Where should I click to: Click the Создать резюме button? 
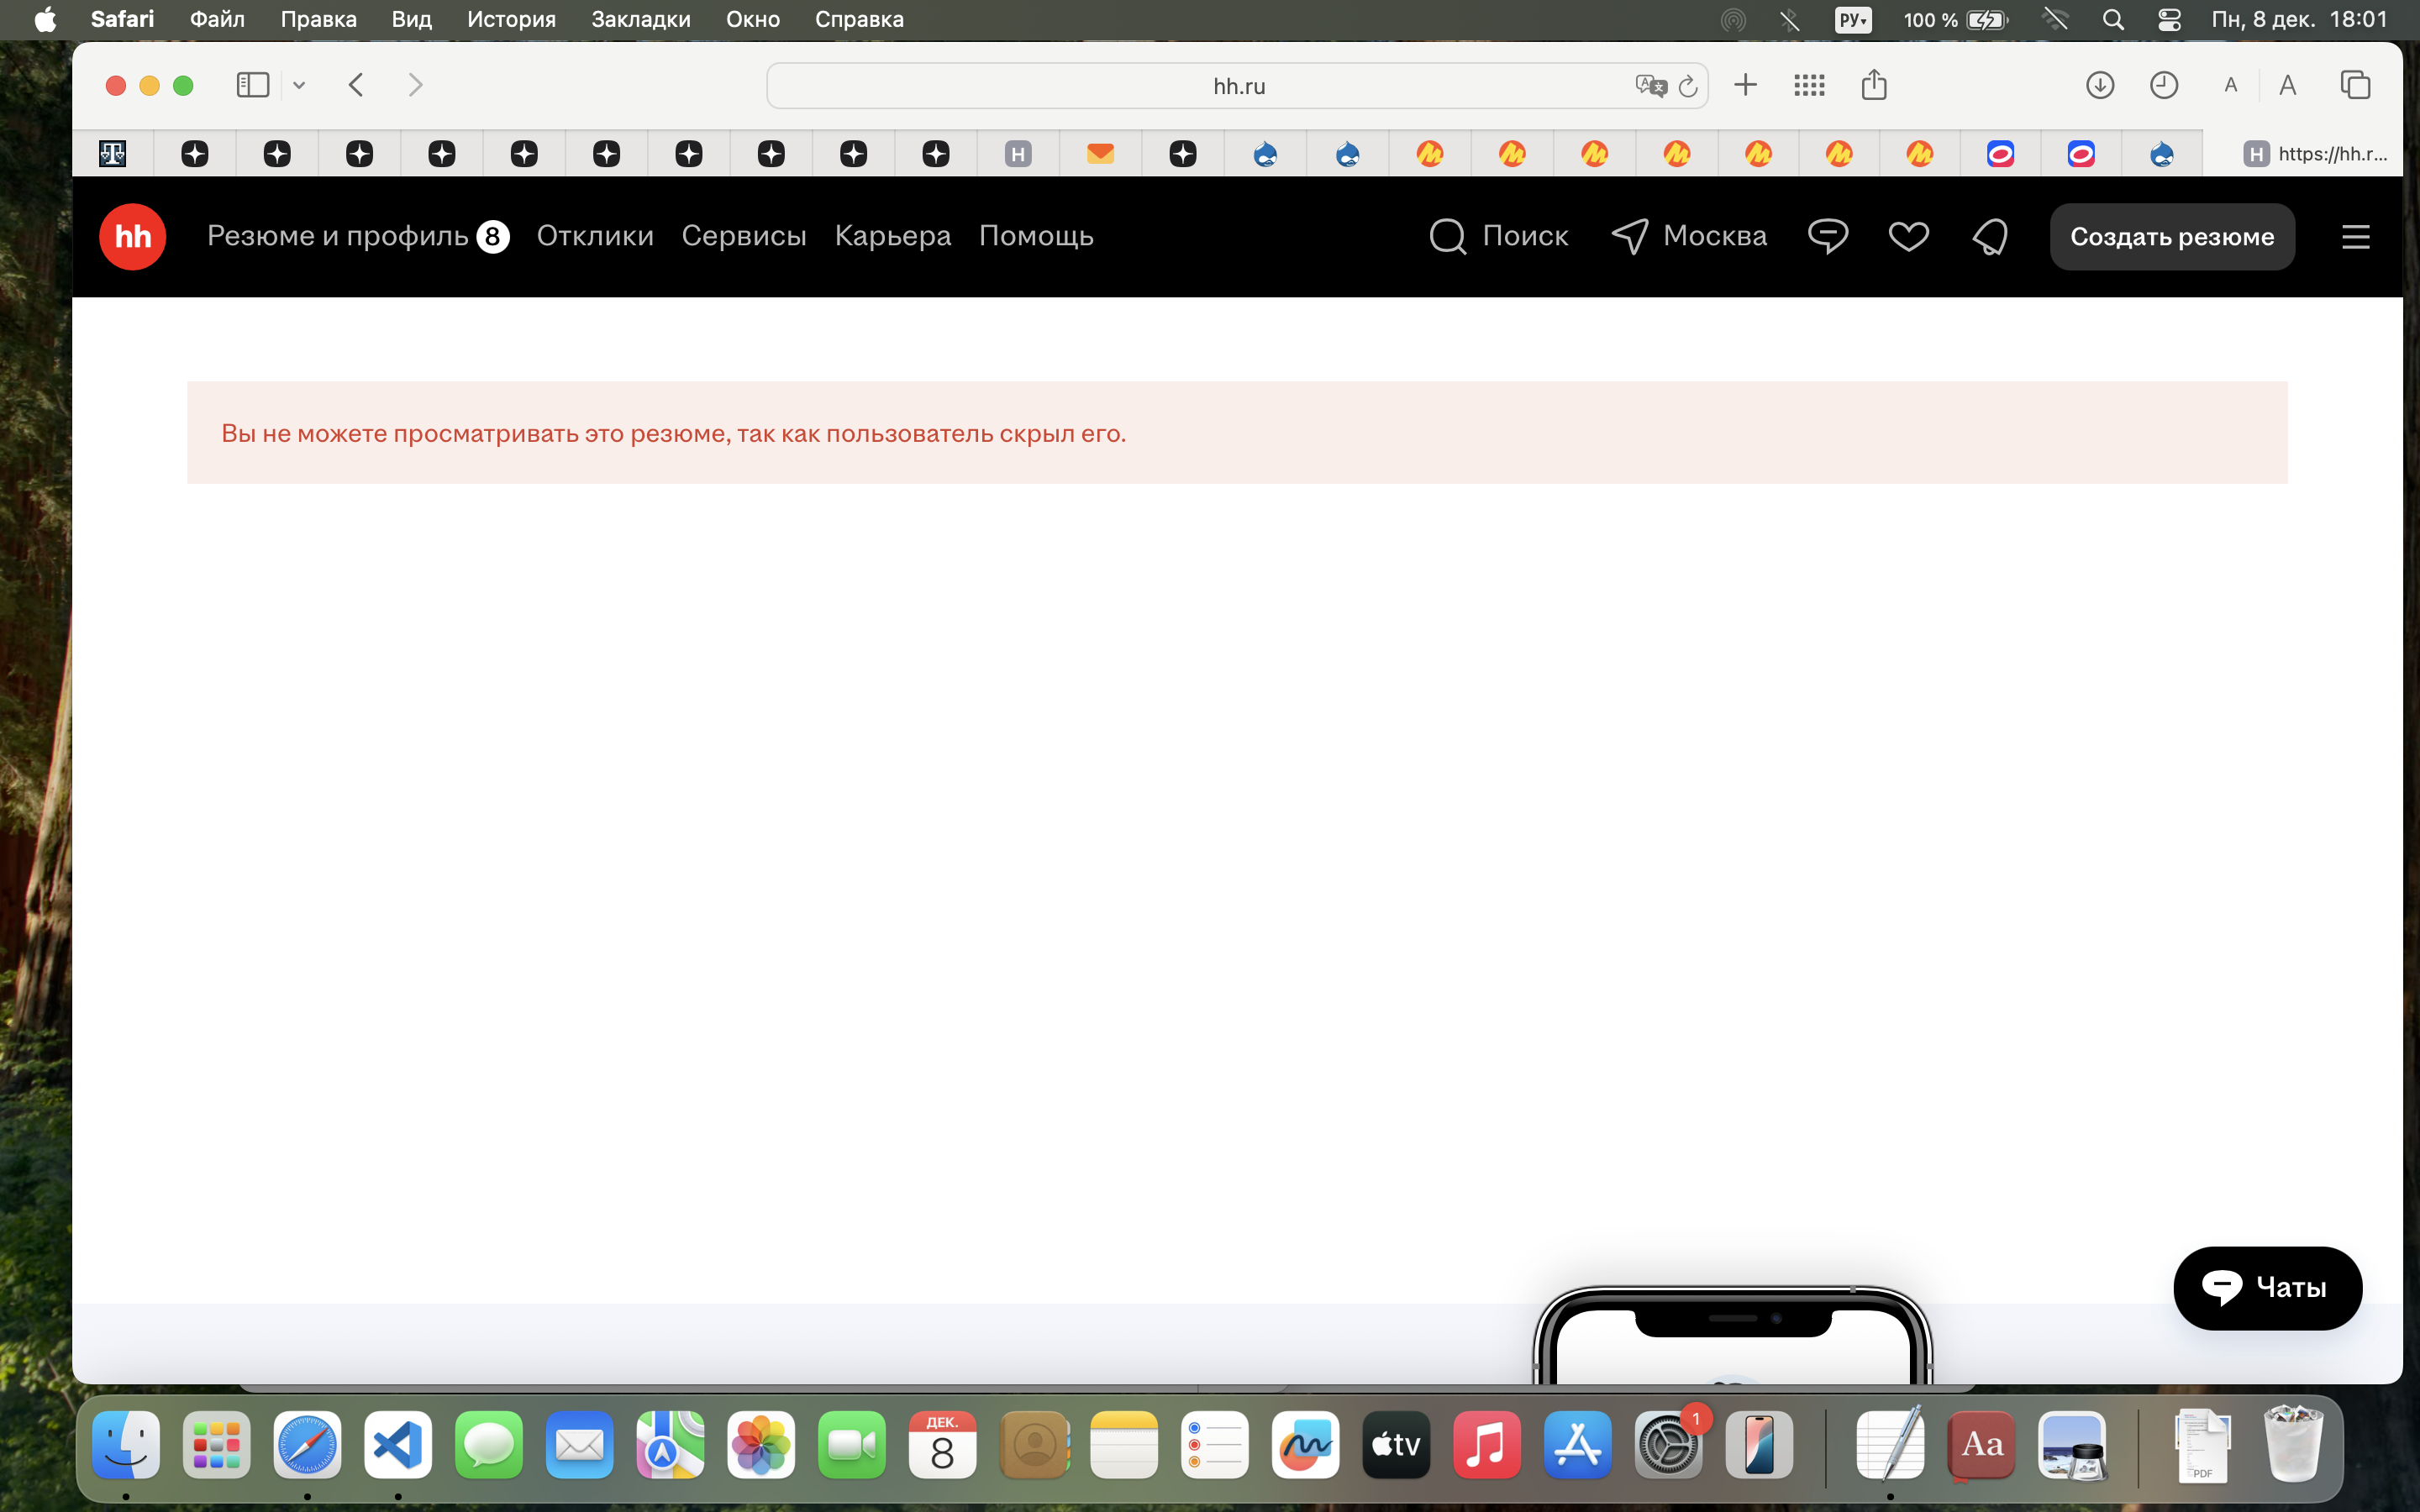pyautogui.click(x=2171, y=237)
